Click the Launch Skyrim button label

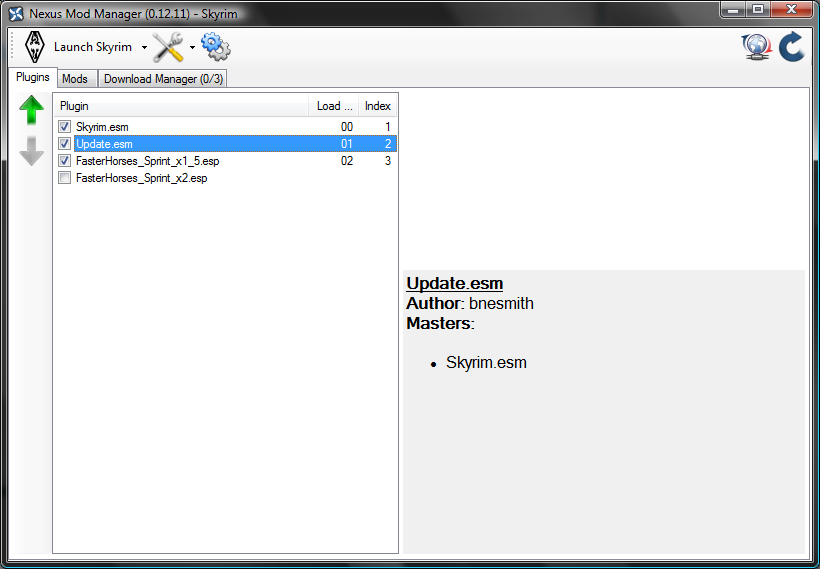click(x=93, y=47)
